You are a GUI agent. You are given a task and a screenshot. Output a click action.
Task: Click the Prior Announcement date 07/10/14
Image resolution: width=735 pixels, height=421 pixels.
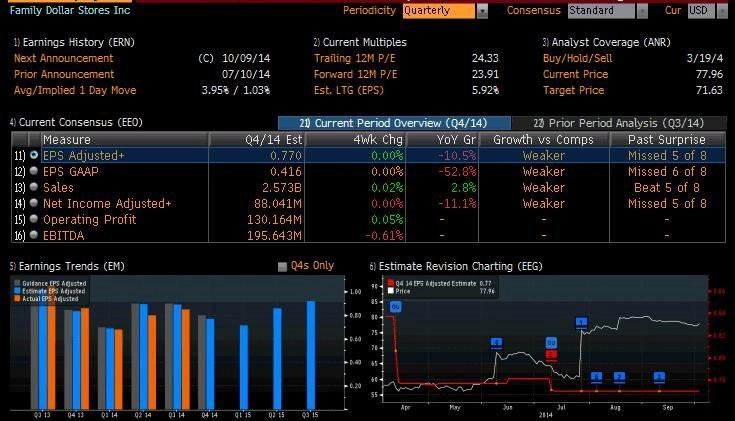pyautogui.click(x=246, y=74)
